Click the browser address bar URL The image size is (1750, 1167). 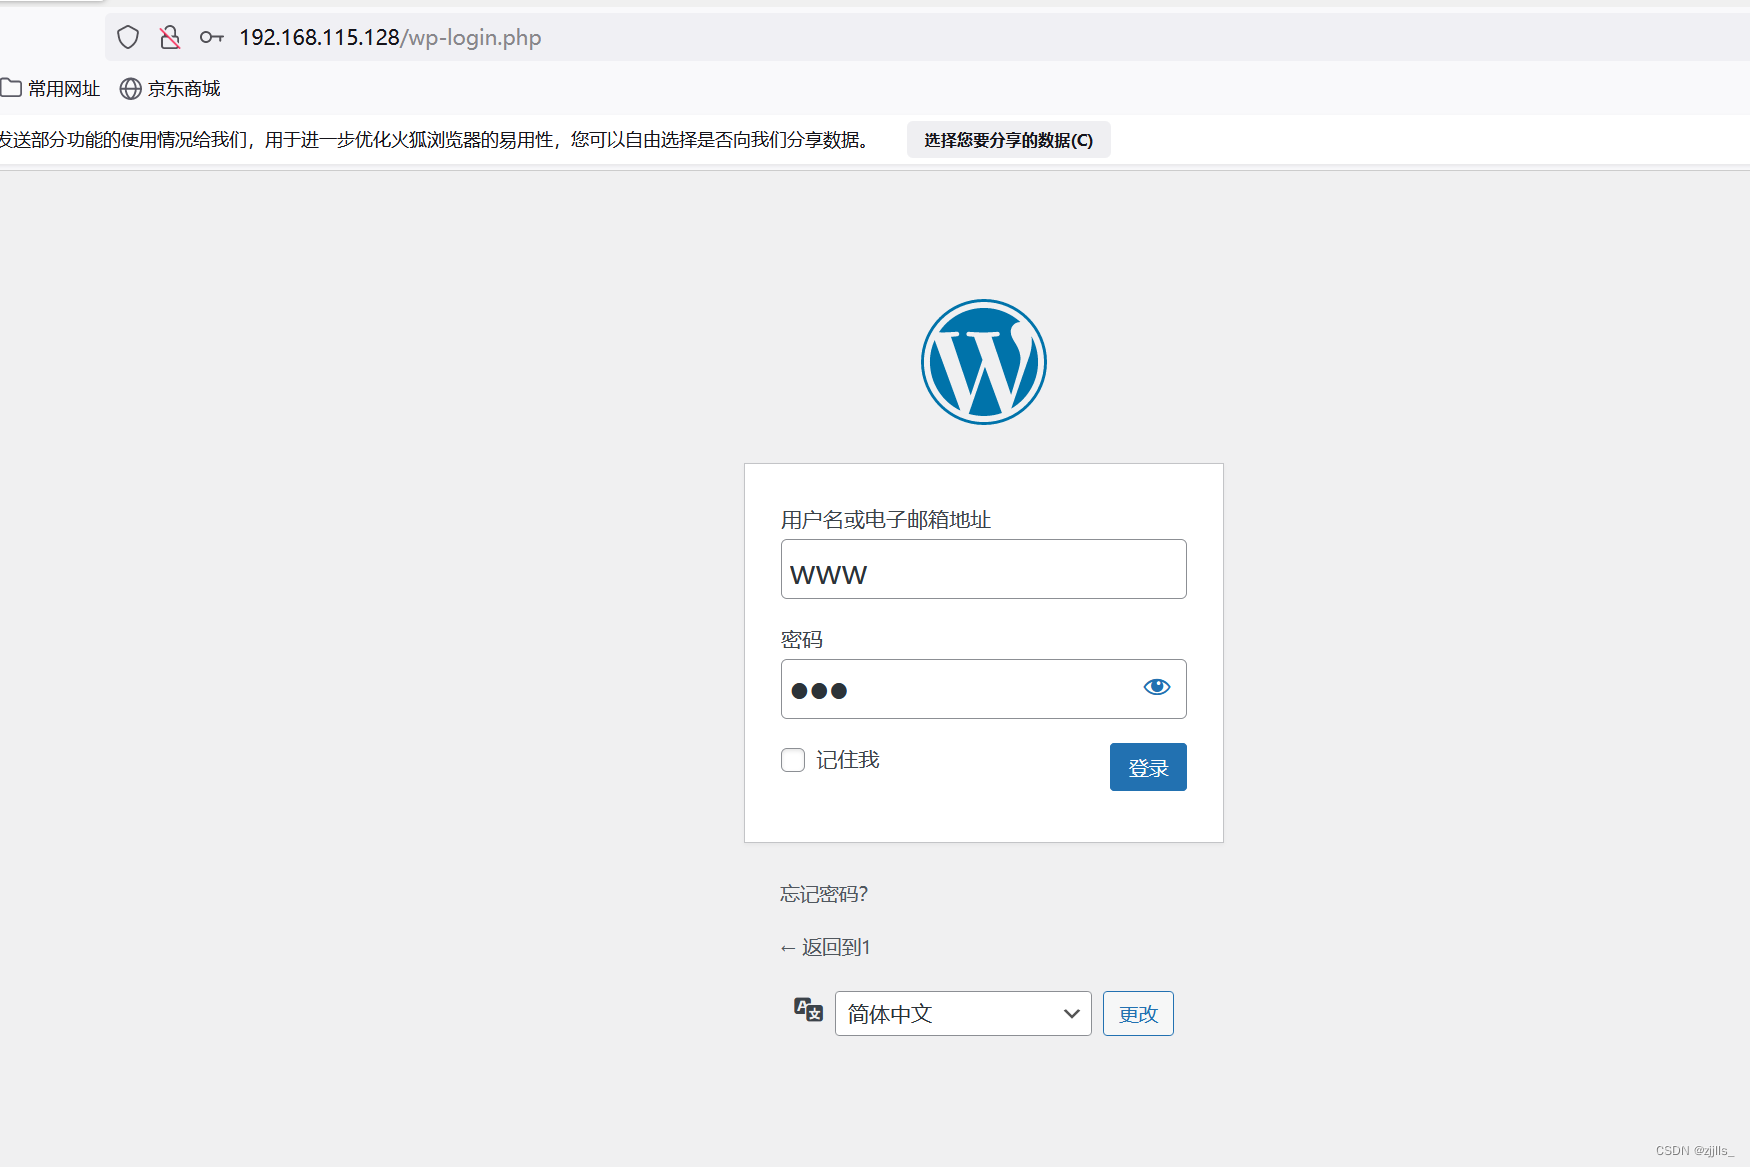click(x=388, y=37)
